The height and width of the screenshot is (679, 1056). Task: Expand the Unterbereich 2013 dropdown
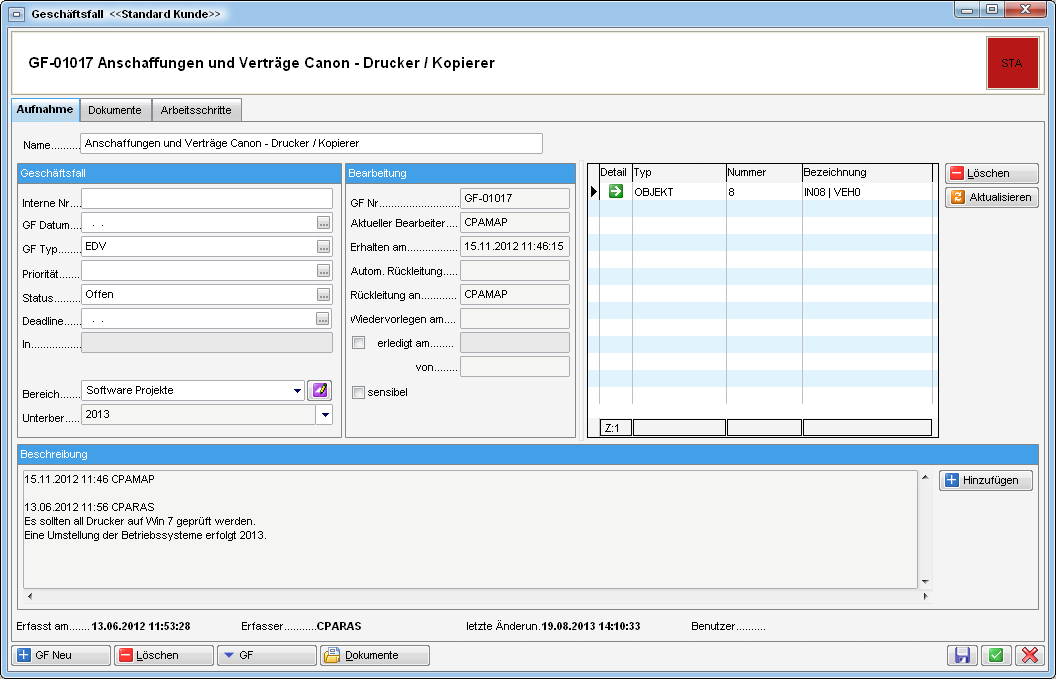click(324, 415)
